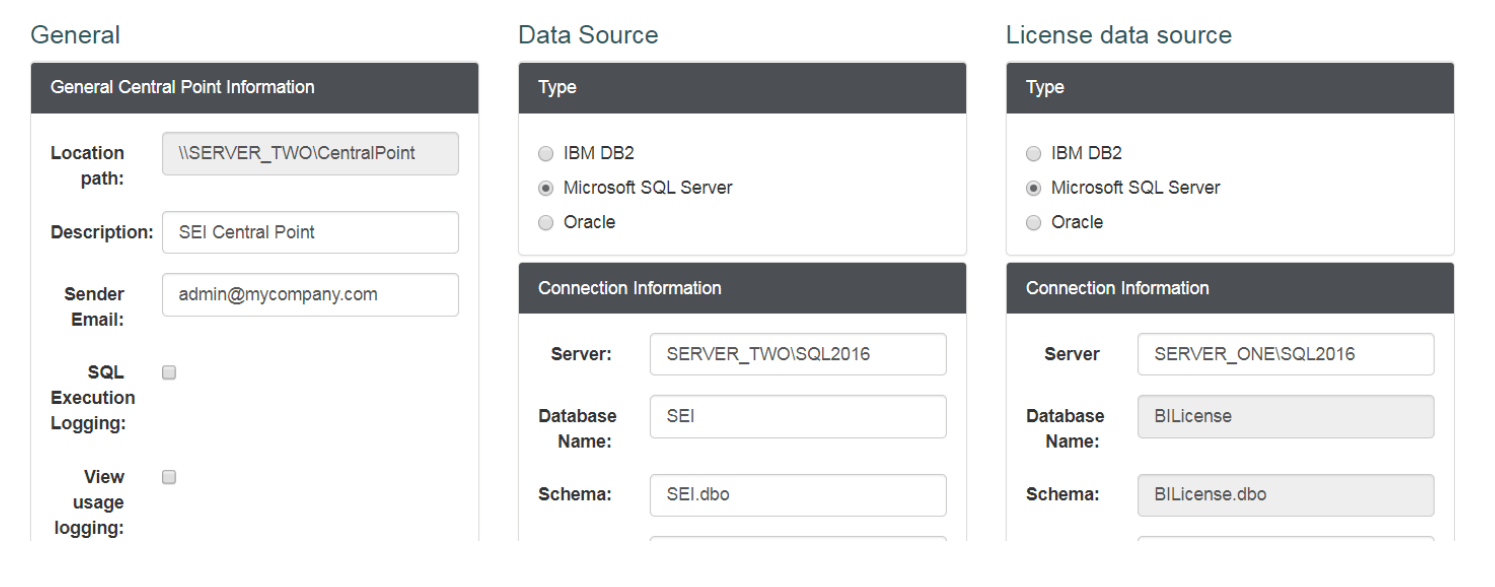Click Data Source Database Name field

[x=797, y=416]
